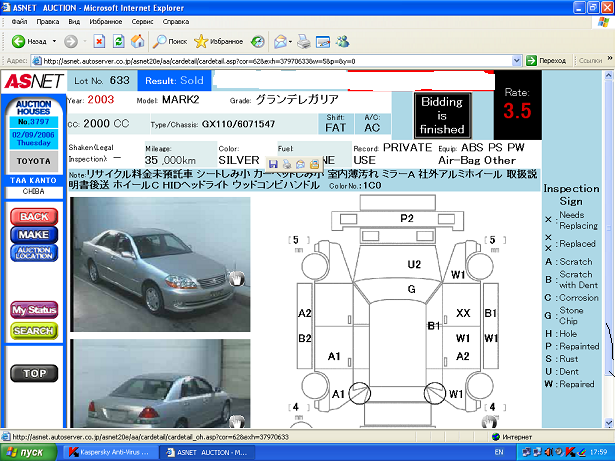Open Favorites (Избранное) star button

coord(218,41)
